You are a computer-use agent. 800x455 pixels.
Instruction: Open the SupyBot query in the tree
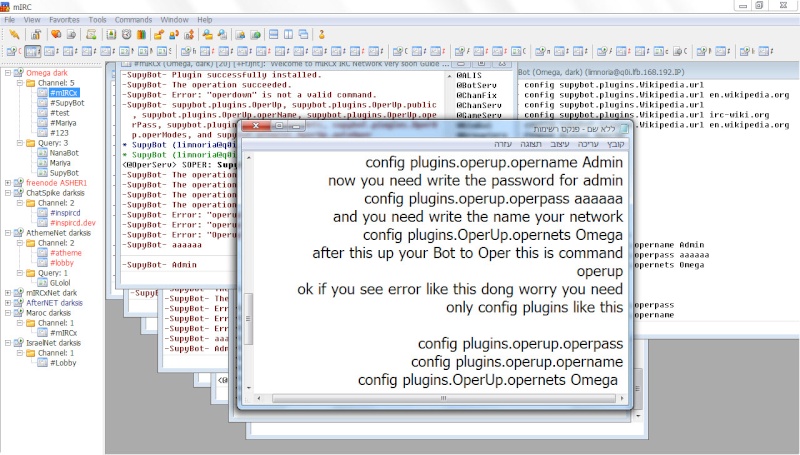click(64, 173)
